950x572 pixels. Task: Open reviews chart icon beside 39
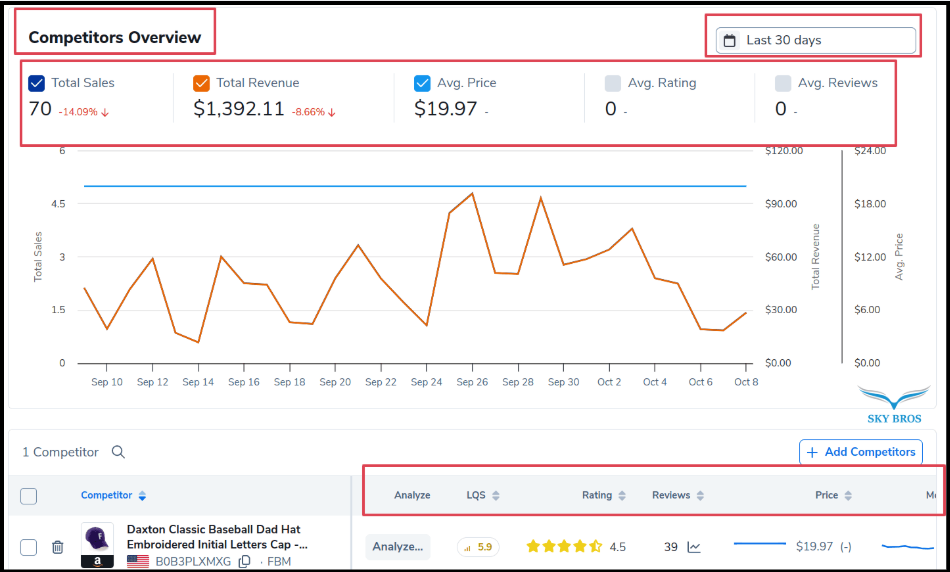[694, 547]
